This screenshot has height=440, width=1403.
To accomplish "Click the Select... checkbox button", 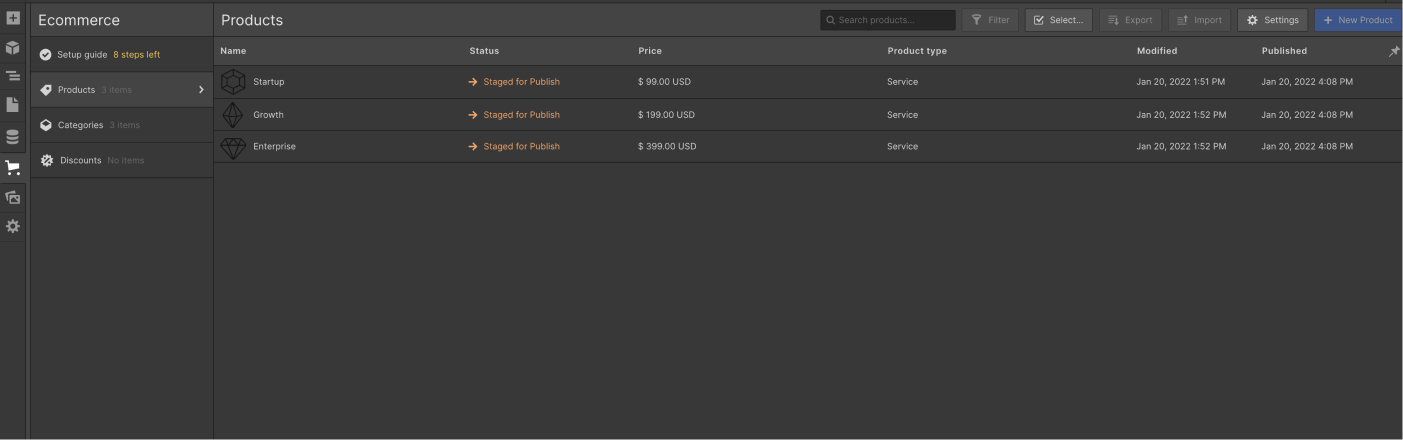I will pyautogui.click(x=1058, y=20).
